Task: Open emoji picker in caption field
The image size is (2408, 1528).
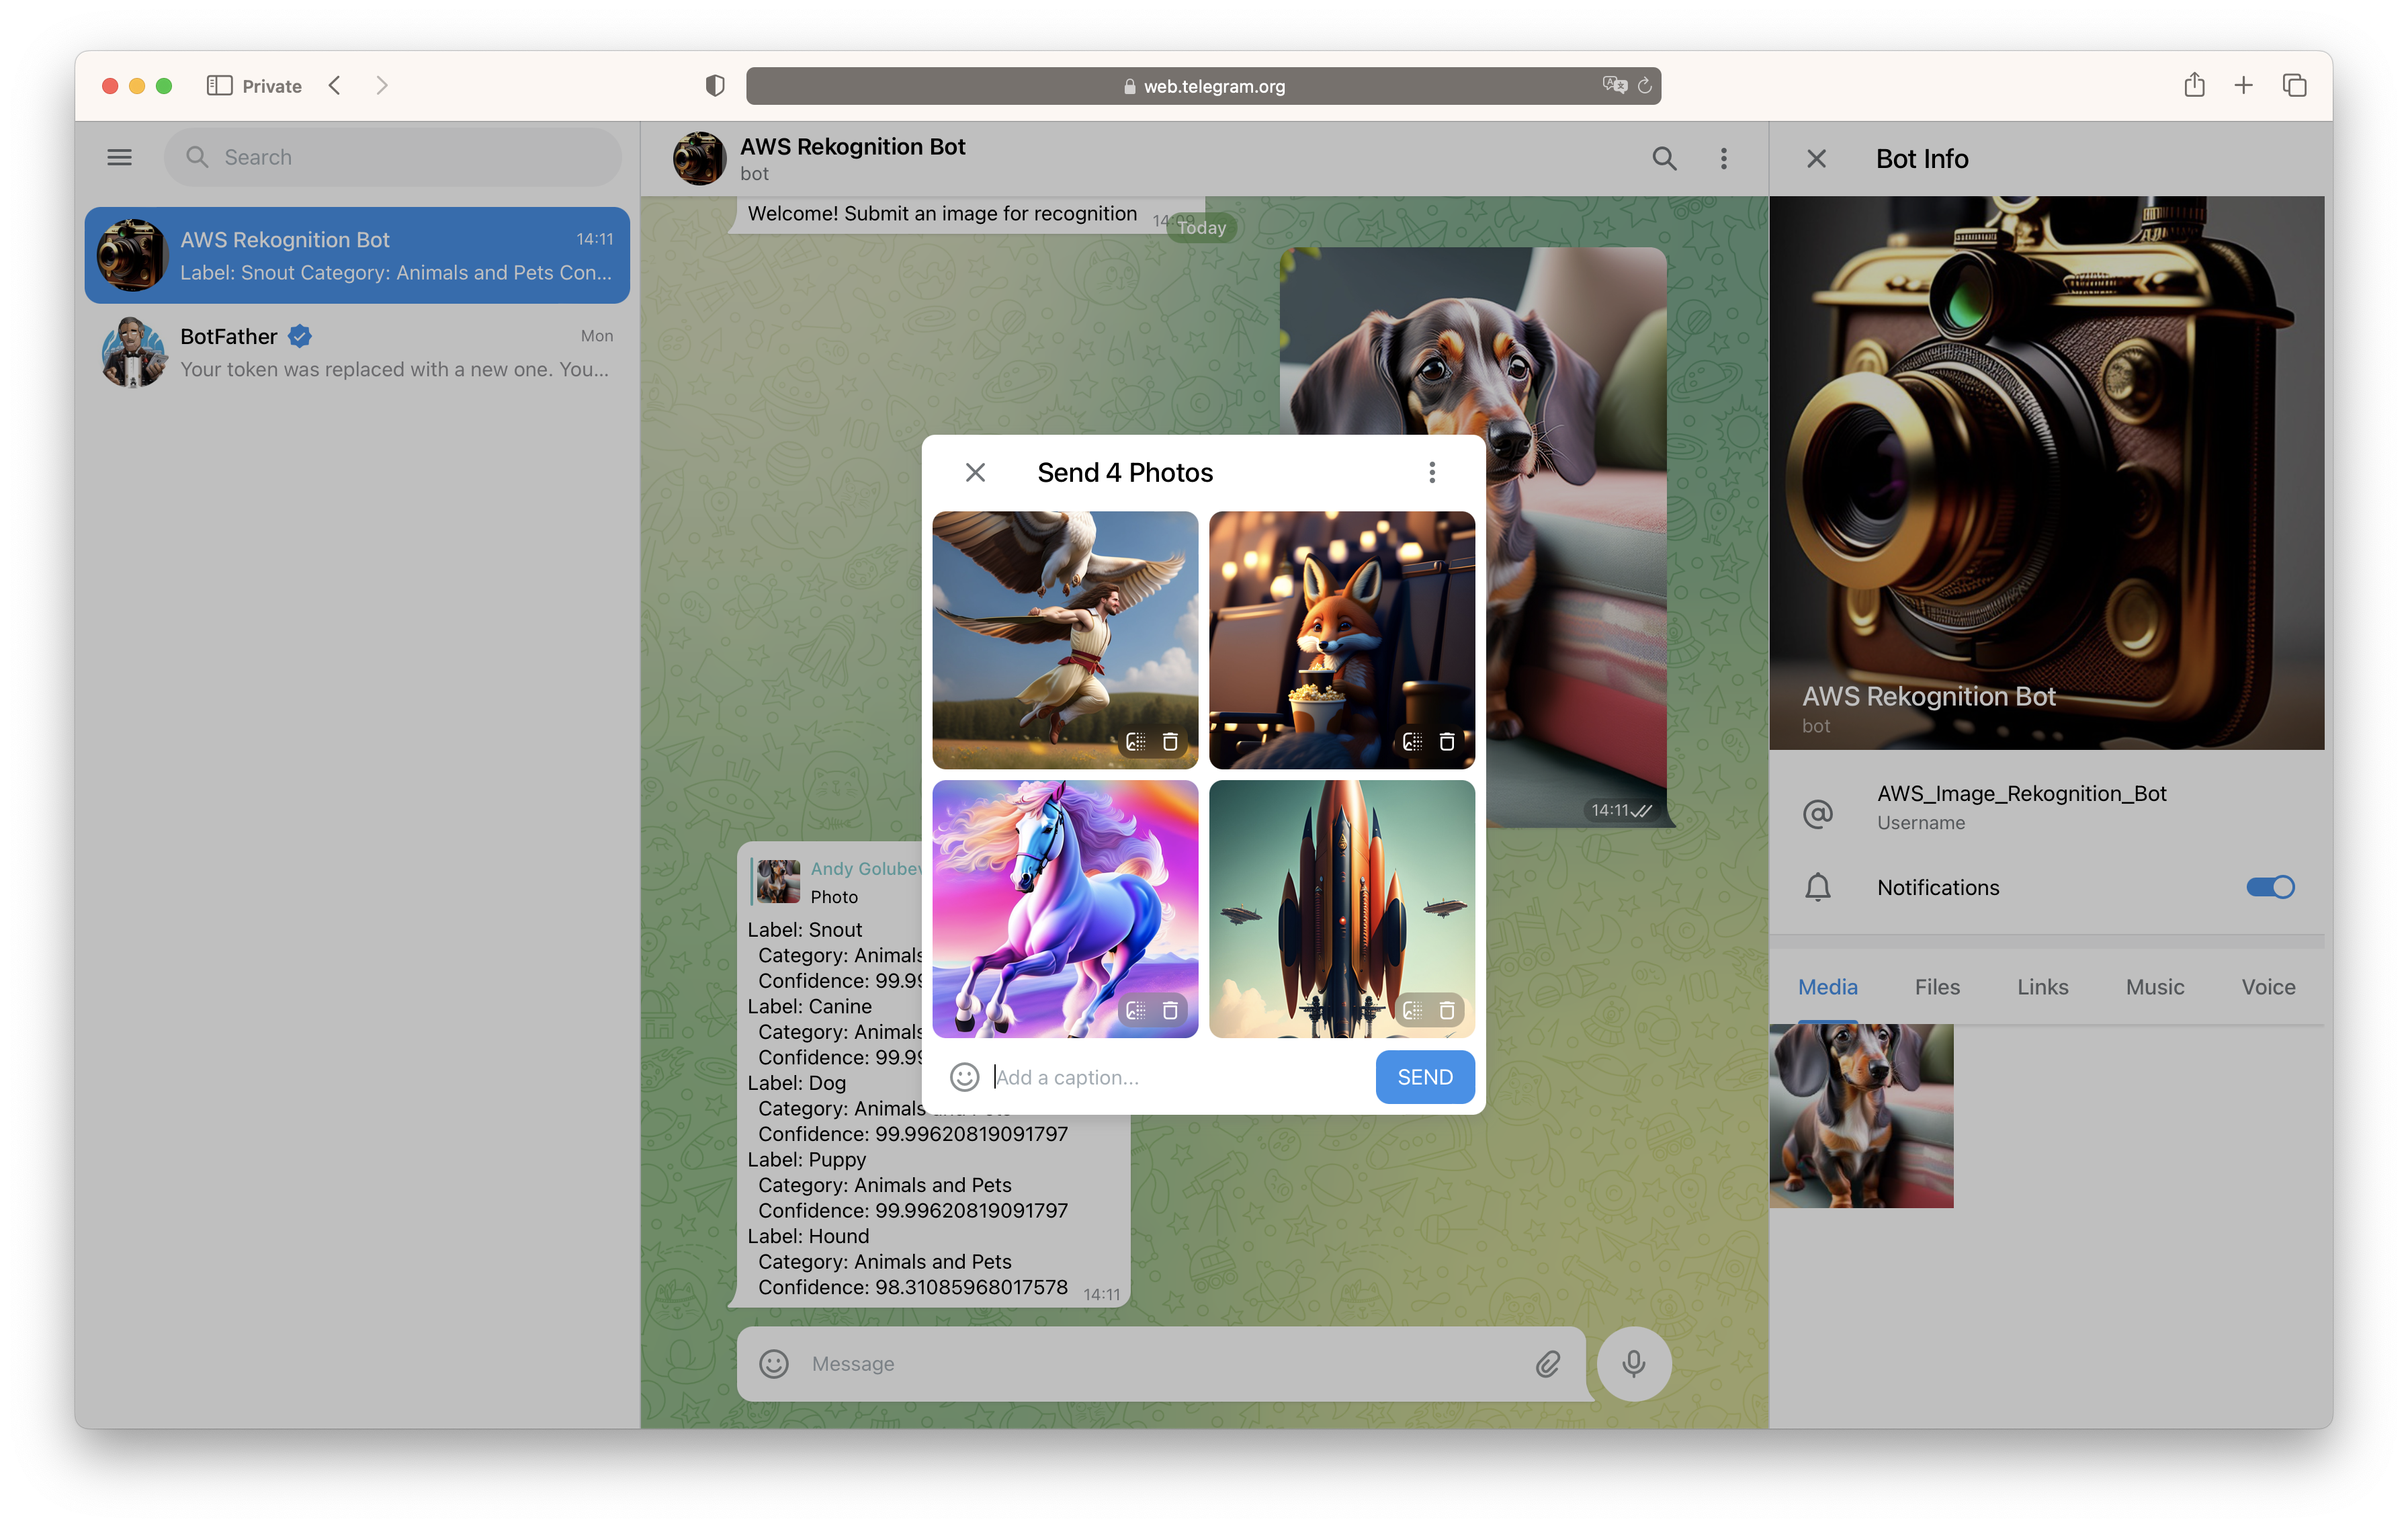Action: (x=964, y=1077)
